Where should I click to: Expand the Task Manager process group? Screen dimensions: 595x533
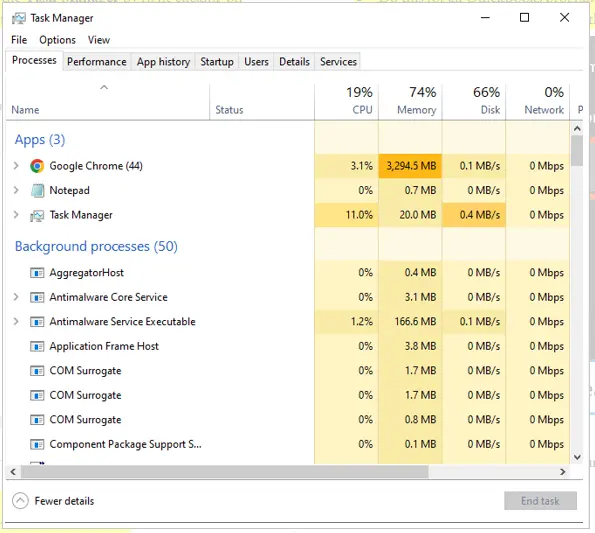16,215
